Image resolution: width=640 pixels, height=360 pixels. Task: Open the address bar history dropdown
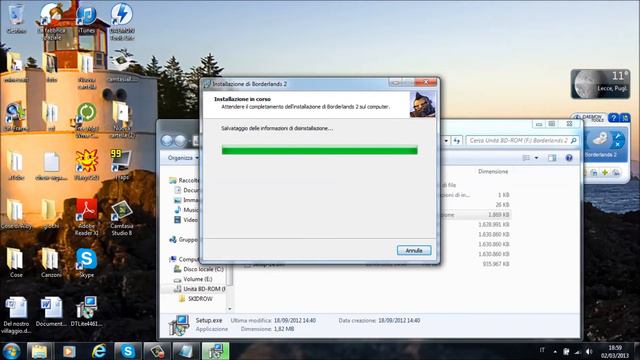(x=446, y=141)
